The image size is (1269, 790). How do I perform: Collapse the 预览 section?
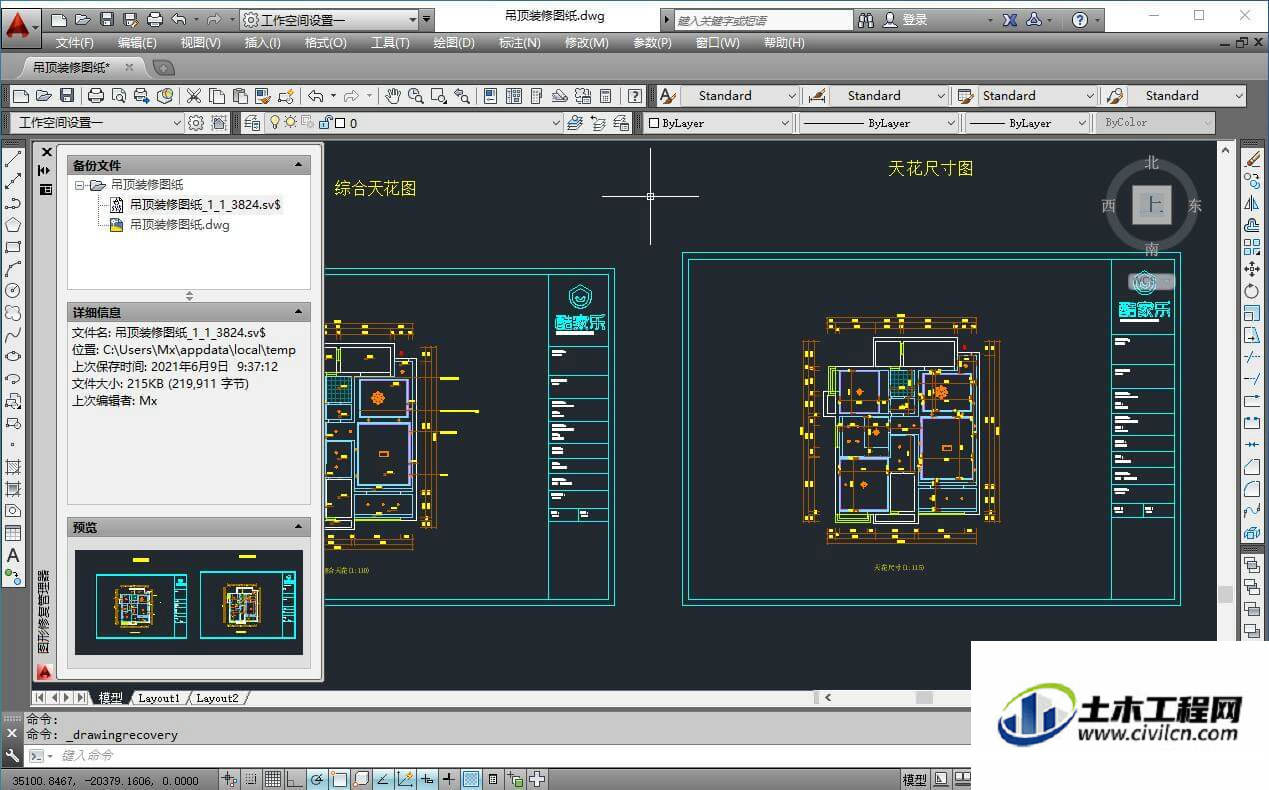[x=298, y=527]
